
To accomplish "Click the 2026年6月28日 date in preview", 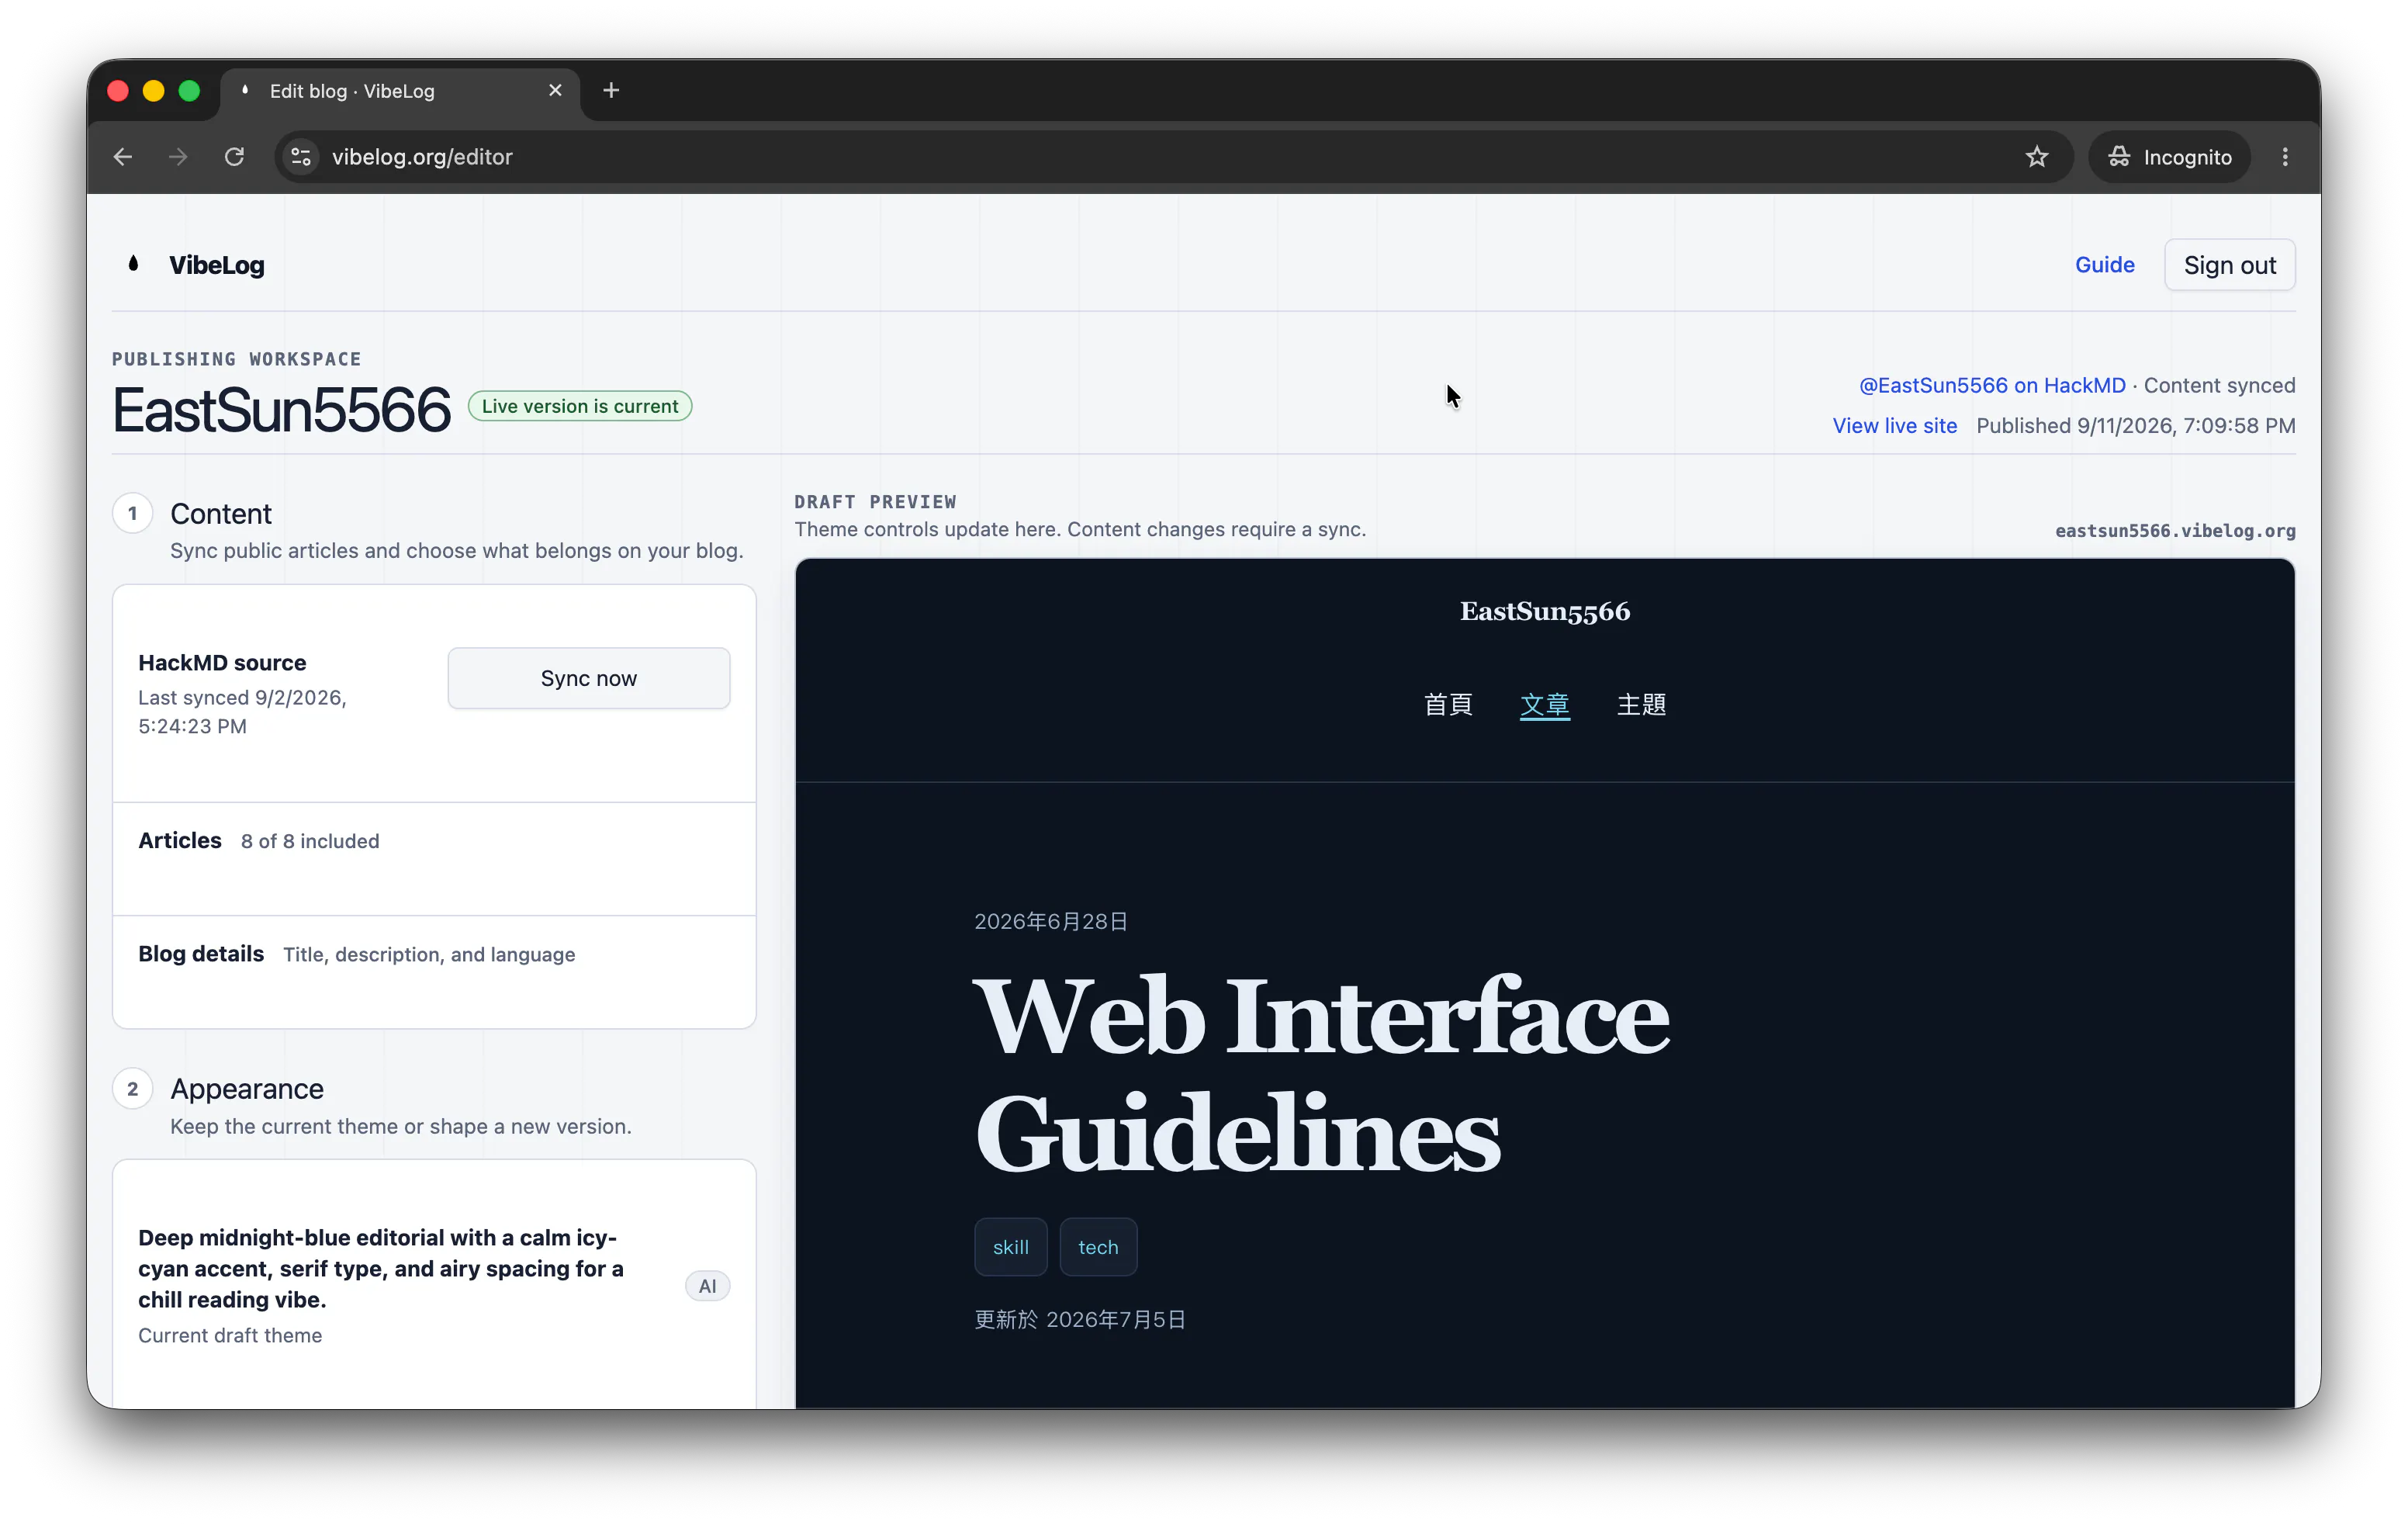I will click(1051, 921).
